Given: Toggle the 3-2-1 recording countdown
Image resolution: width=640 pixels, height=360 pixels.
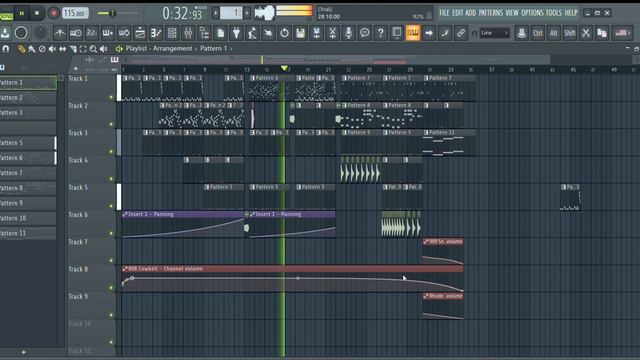Looking at the screenshot, I should pyautogui.click(x=92, y=33).
